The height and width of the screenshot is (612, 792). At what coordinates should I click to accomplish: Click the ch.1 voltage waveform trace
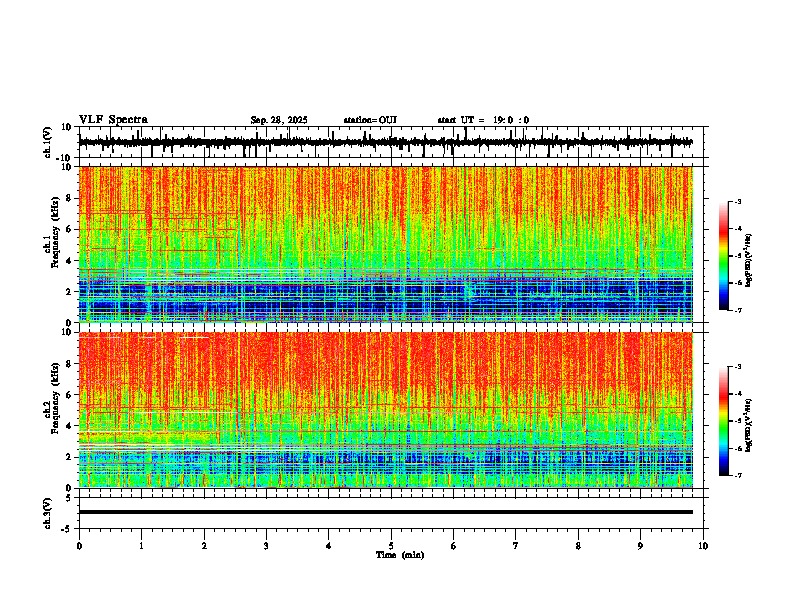click(385, 142)
